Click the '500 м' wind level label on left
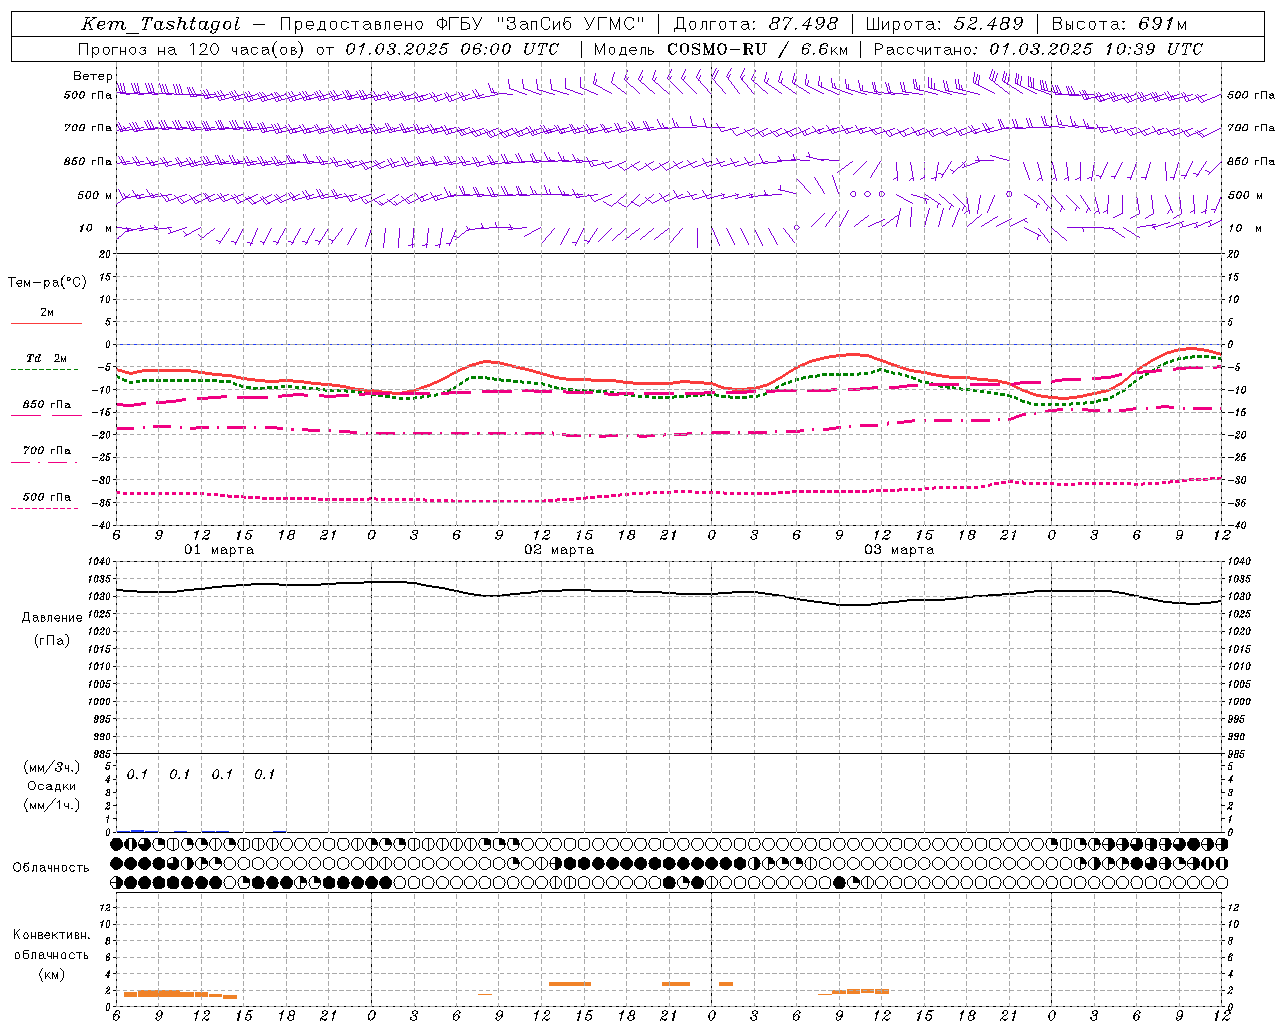 95,196
